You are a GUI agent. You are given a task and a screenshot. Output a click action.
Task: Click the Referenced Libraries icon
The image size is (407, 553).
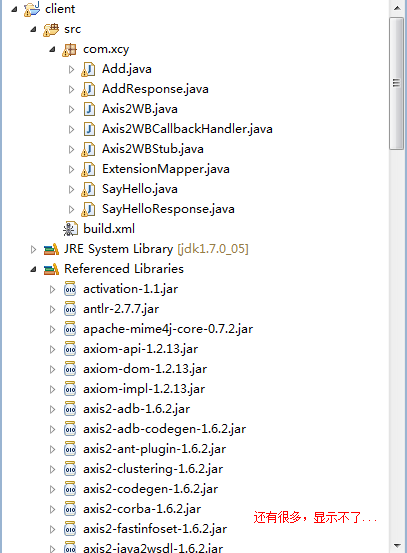click(51, 269)
